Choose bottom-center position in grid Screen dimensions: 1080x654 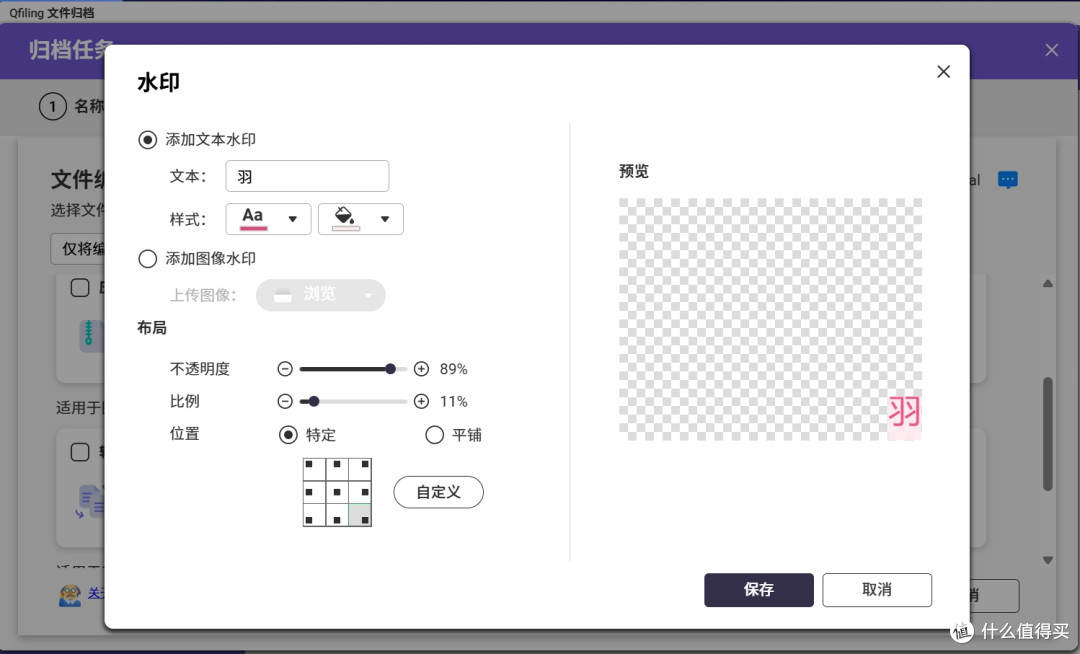[x=337, y=515]
